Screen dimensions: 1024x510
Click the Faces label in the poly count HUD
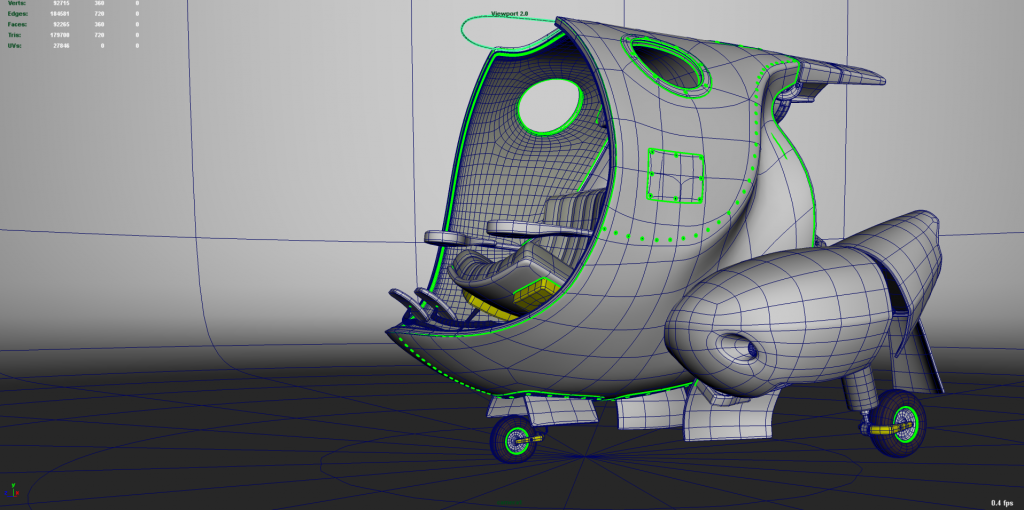[x=17, y=24]
